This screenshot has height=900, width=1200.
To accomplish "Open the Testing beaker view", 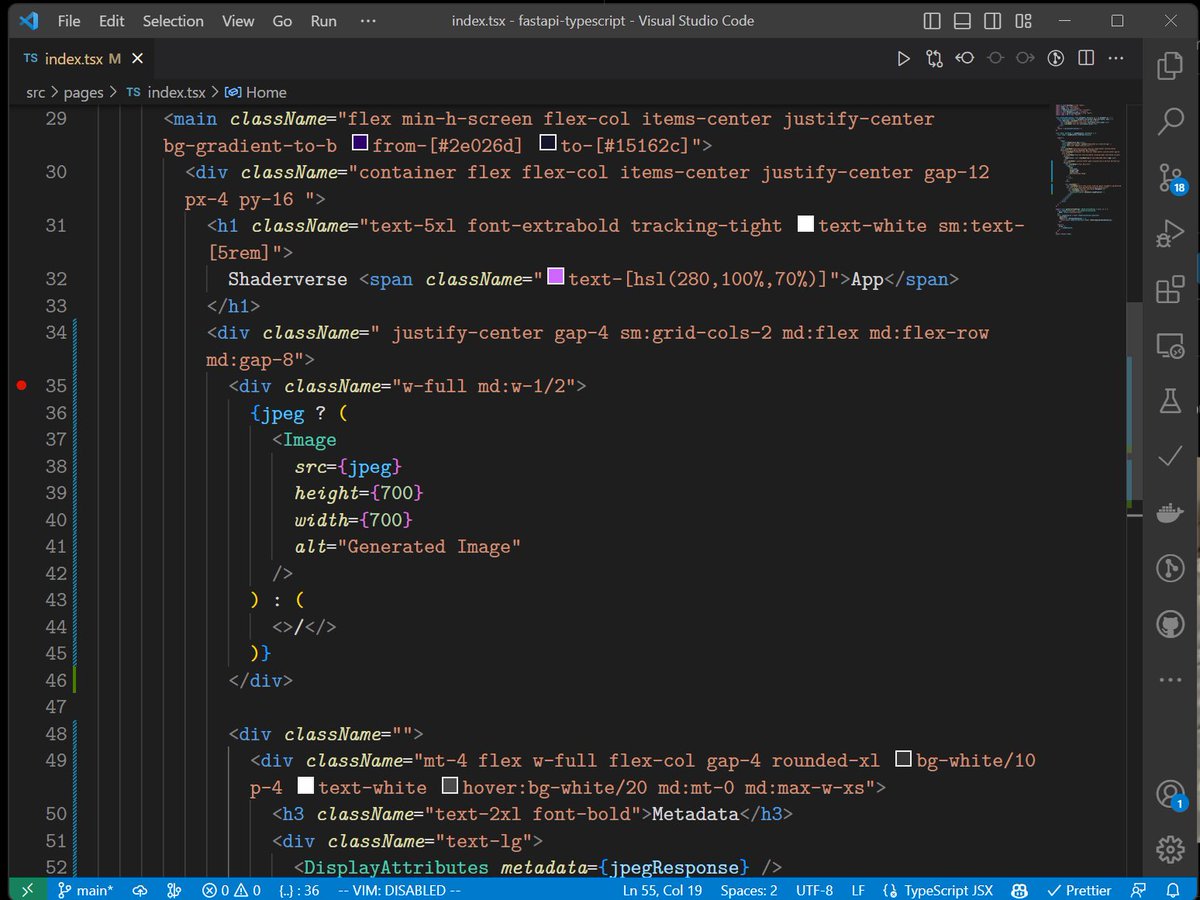I will pyautogui.click(x=1170, y=401).
